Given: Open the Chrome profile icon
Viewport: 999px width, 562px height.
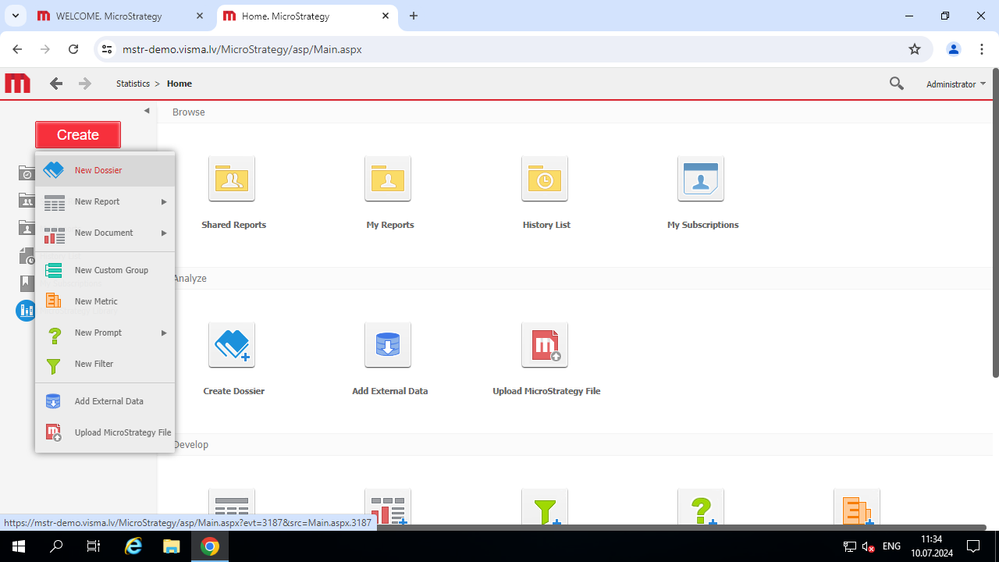Looking at the screenshot, I should [x=953, y=49].
